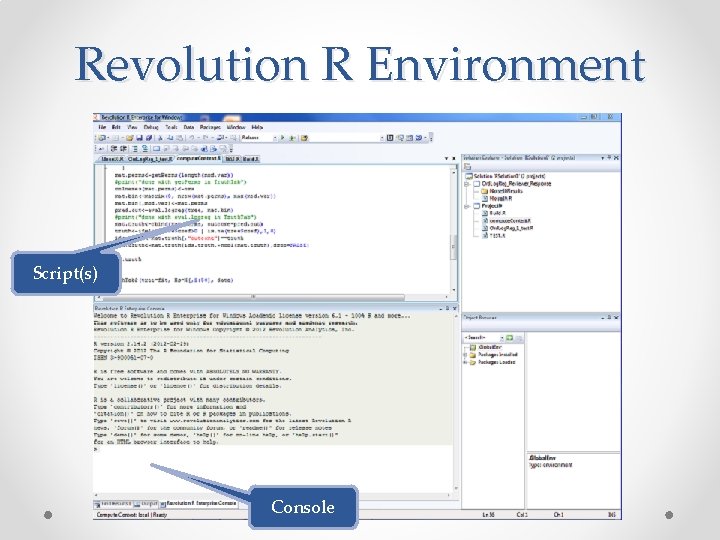Open the File menu
Screen dimensions: 720x540
pos(102,127)
